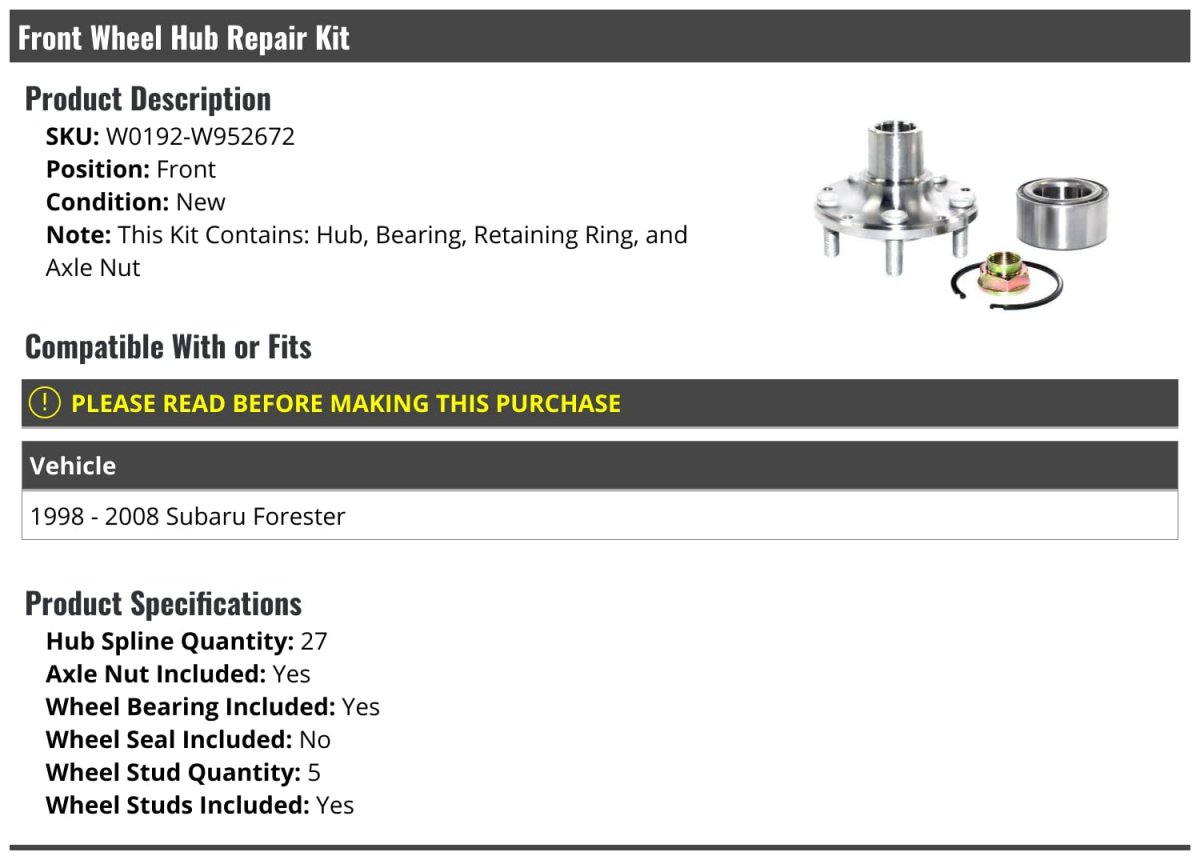Click the wheel bearing in the product photo
Screen dimensions: 1200x860
coord(1063,212)
